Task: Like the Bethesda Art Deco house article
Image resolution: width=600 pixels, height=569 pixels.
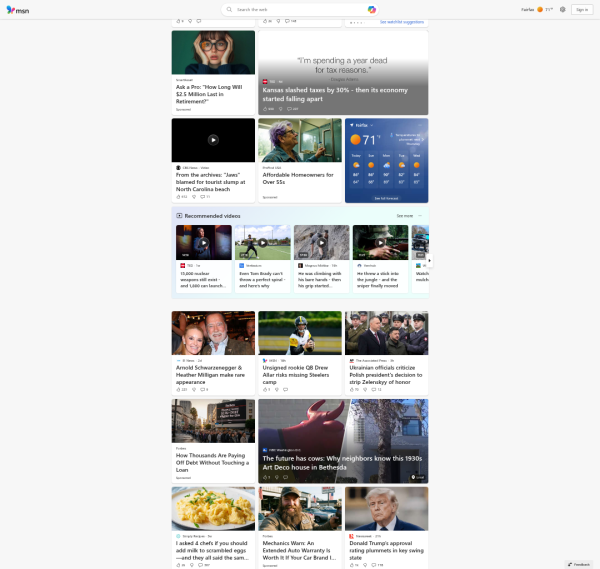Action: [266, 477]
